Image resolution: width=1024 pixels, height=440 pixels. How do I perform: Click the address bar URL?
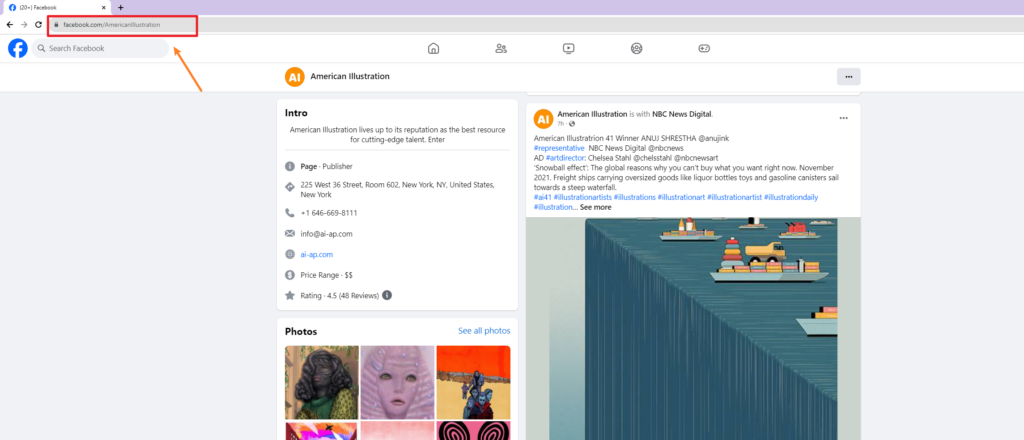[112, 24]
